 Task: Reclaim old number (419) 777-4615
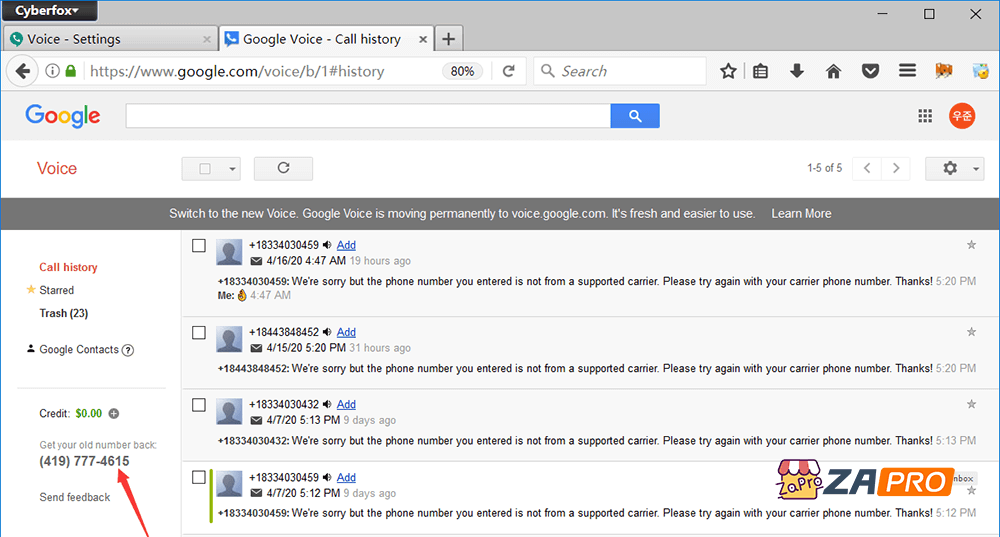click(x=84, y=461)
